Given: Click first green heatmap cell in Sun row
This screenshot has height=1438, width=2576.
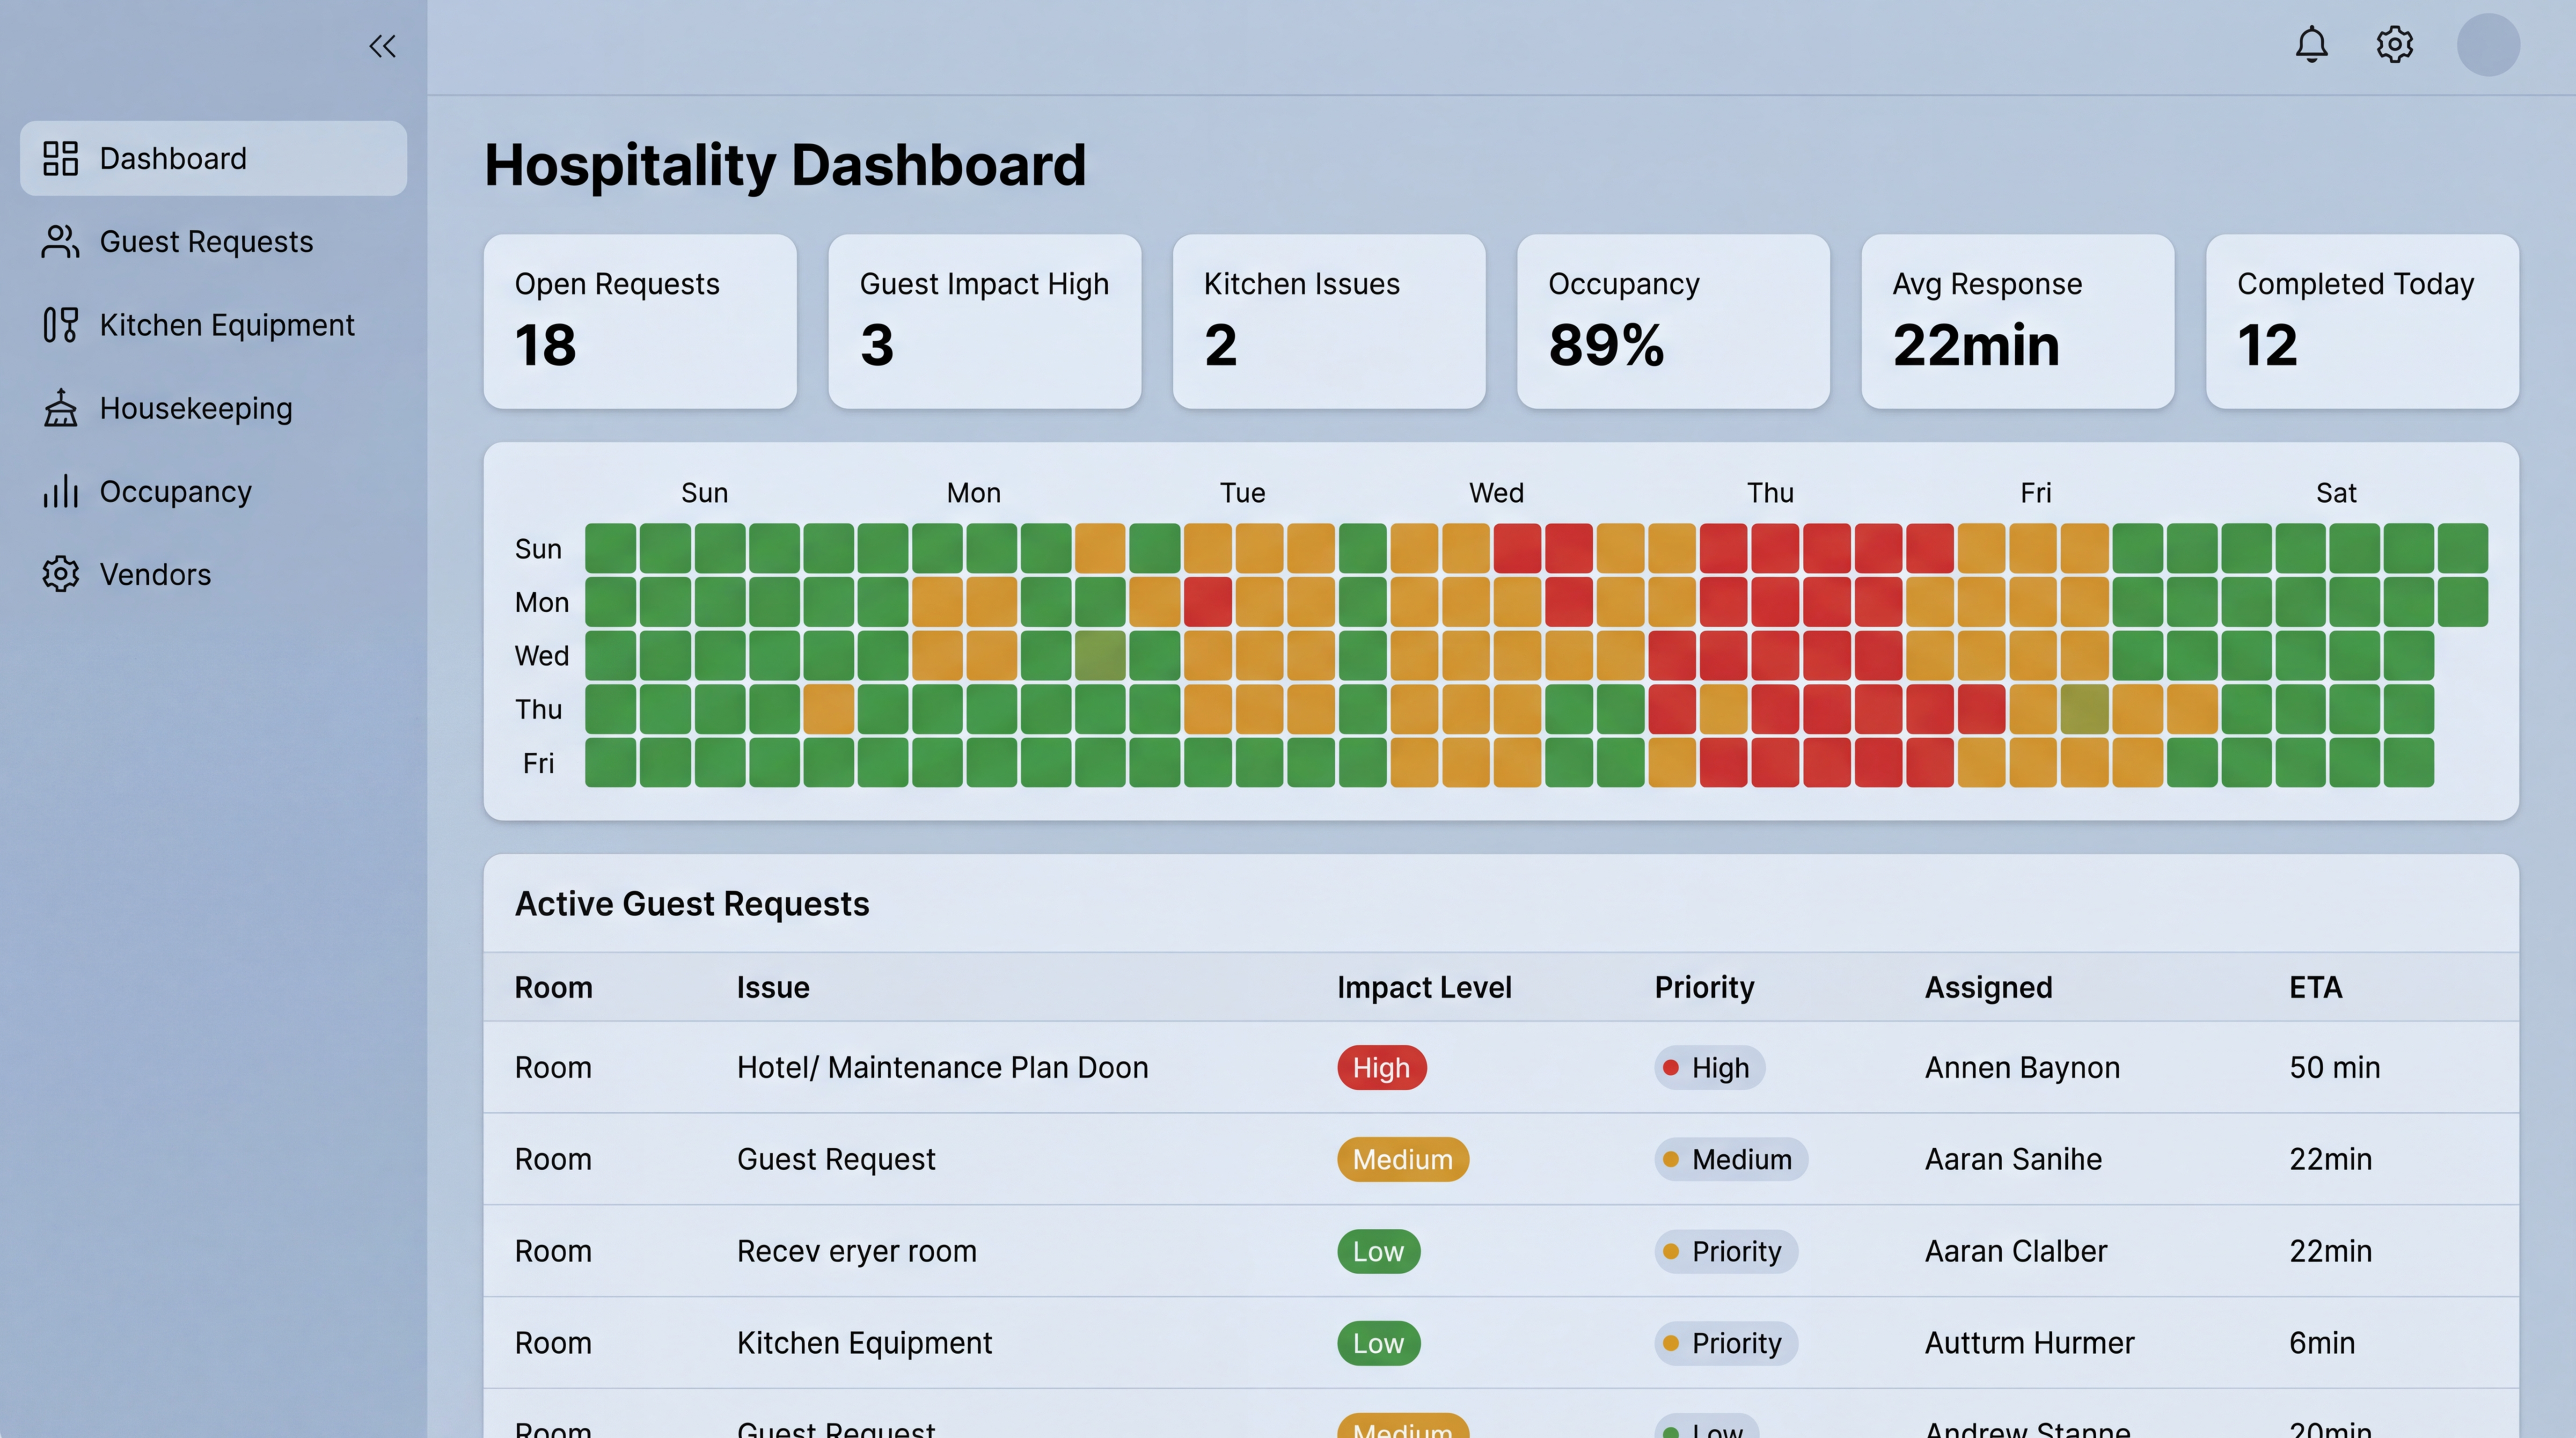Looking at the screenshot, I should click(x=610, y=548).
